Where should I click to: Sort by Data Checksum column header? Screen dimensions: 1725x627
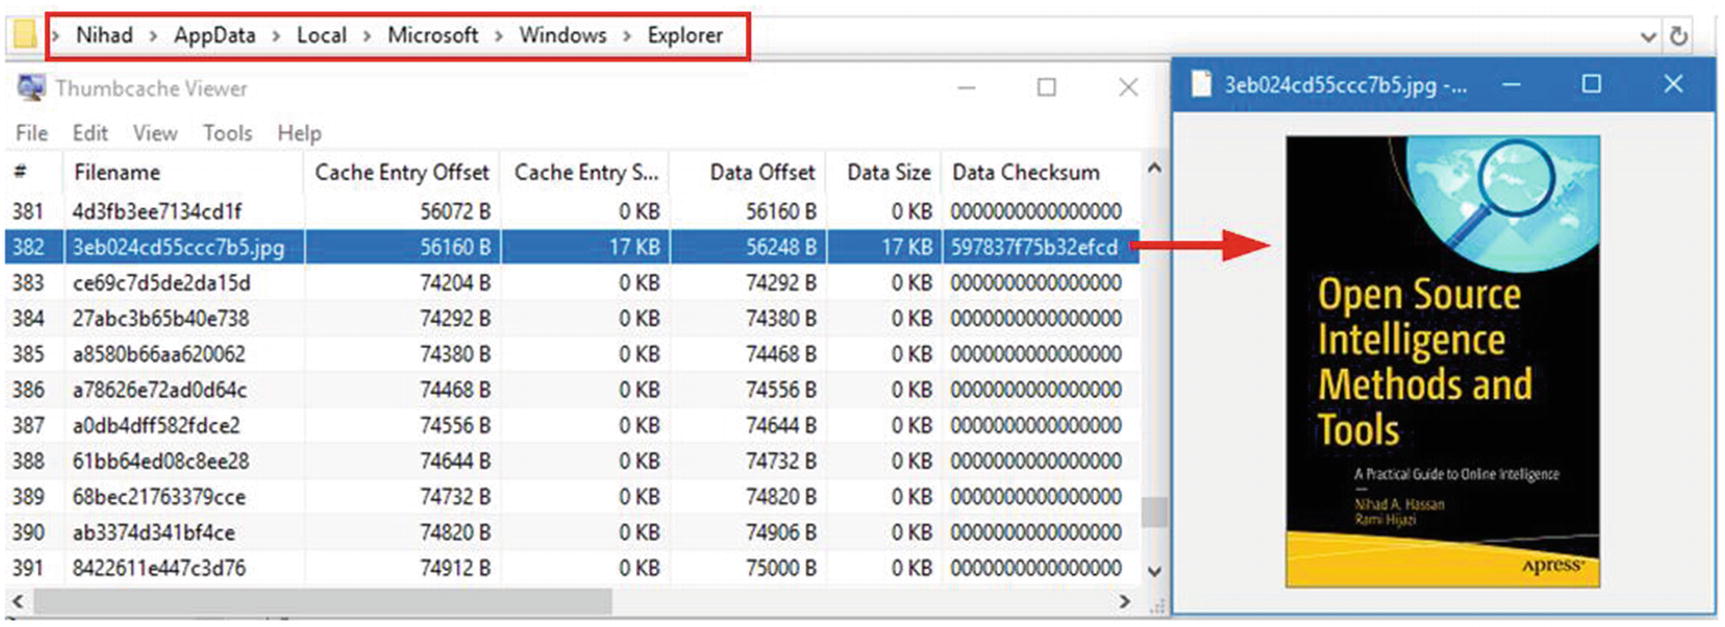(x=1040, y=172)
